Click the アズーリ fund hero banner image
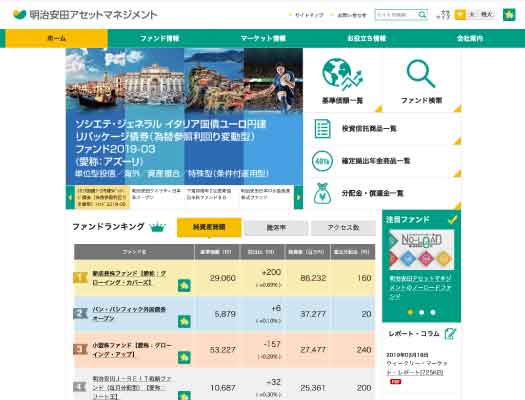 184,116
